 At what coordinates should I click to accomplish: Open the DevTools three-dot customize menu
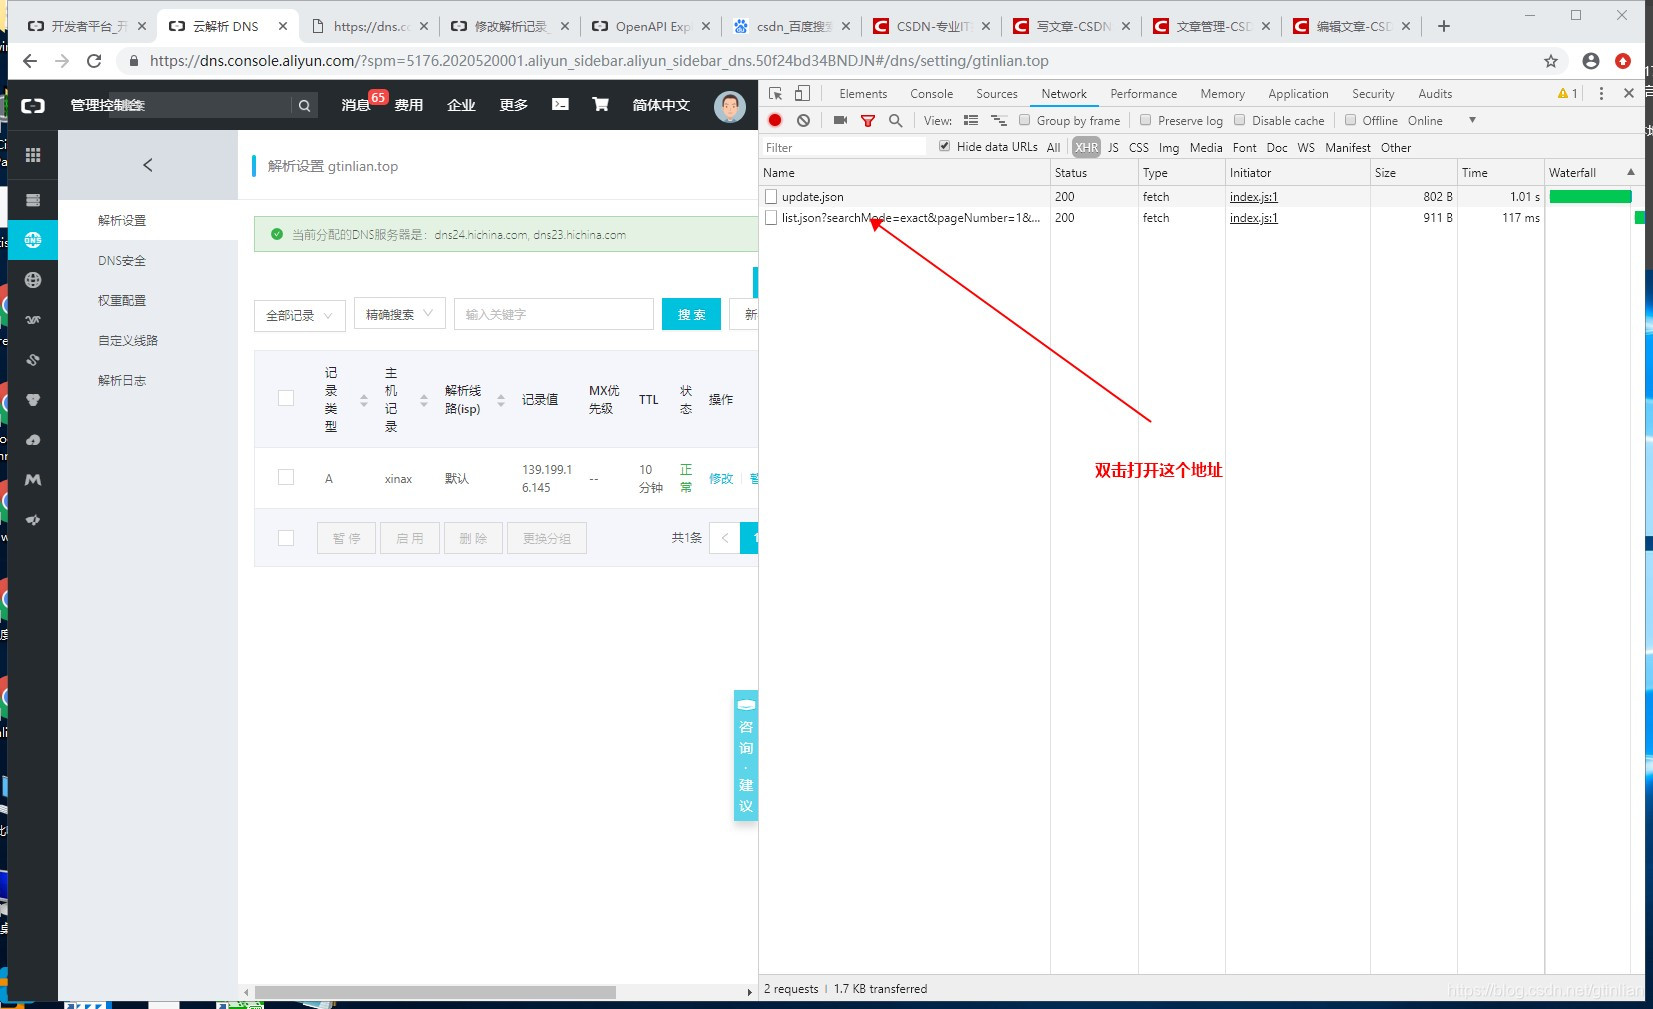[x=1601, y=93]
